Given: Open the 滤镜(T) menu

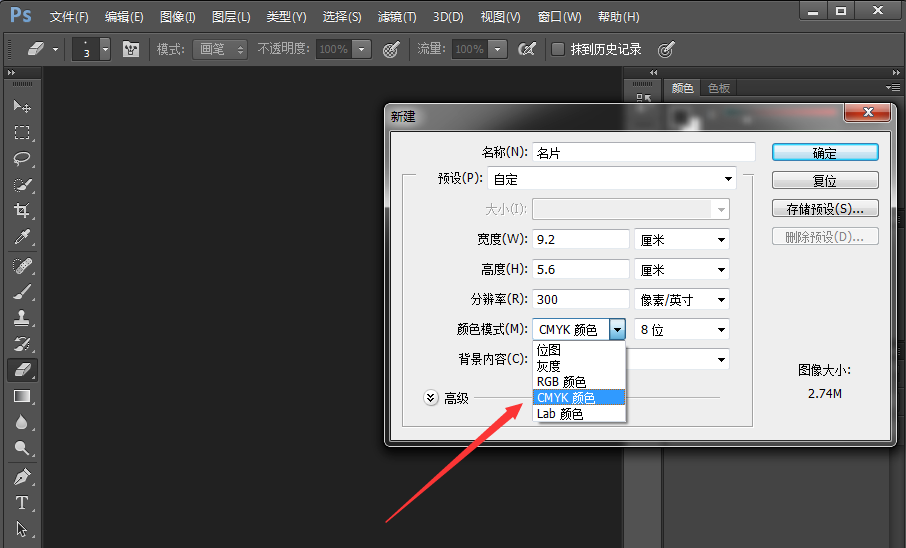Looking at the screenshot, I should tap(397, 17).
